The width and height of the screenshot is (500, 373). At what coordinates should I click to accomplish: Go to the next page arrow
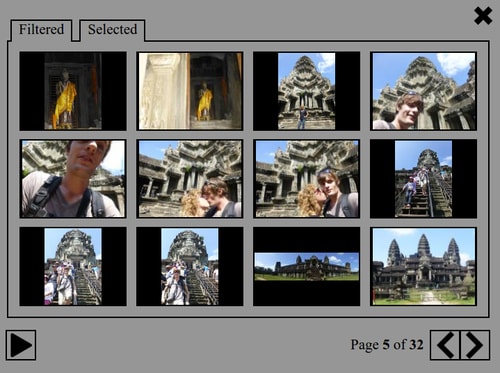pyautogui.click(x=475, y=345)
